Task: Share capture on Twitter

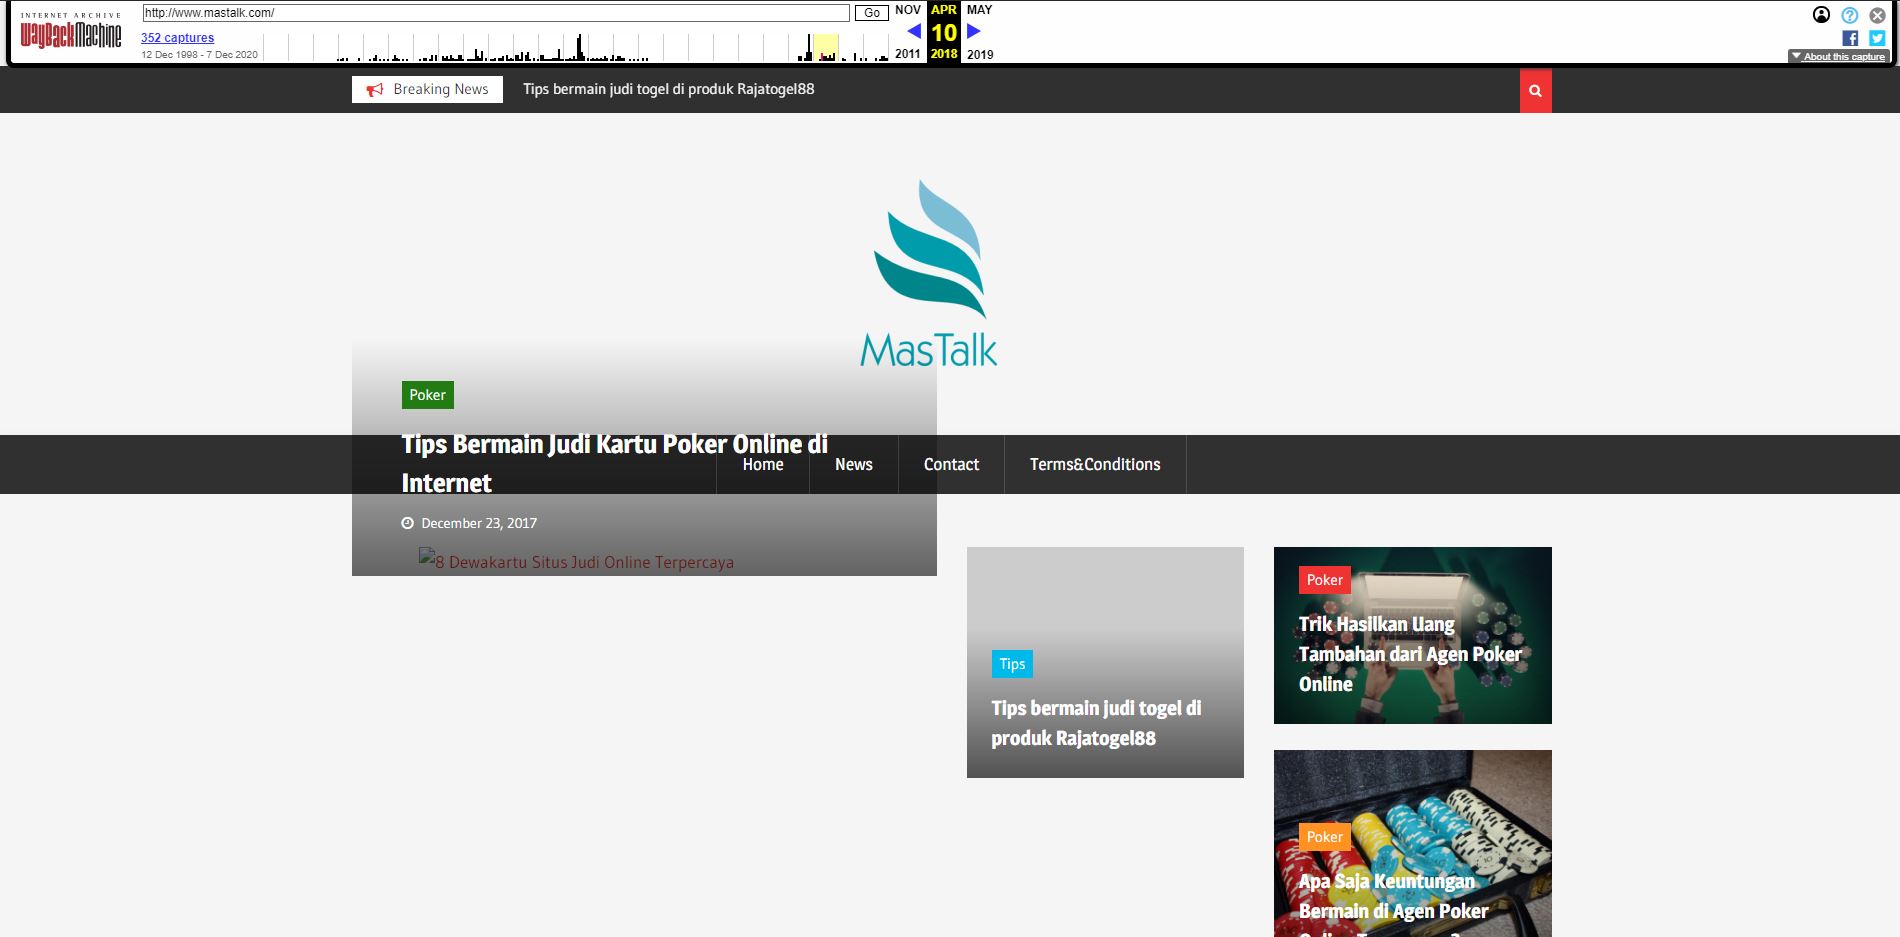Action: (x=1877, y=38)
